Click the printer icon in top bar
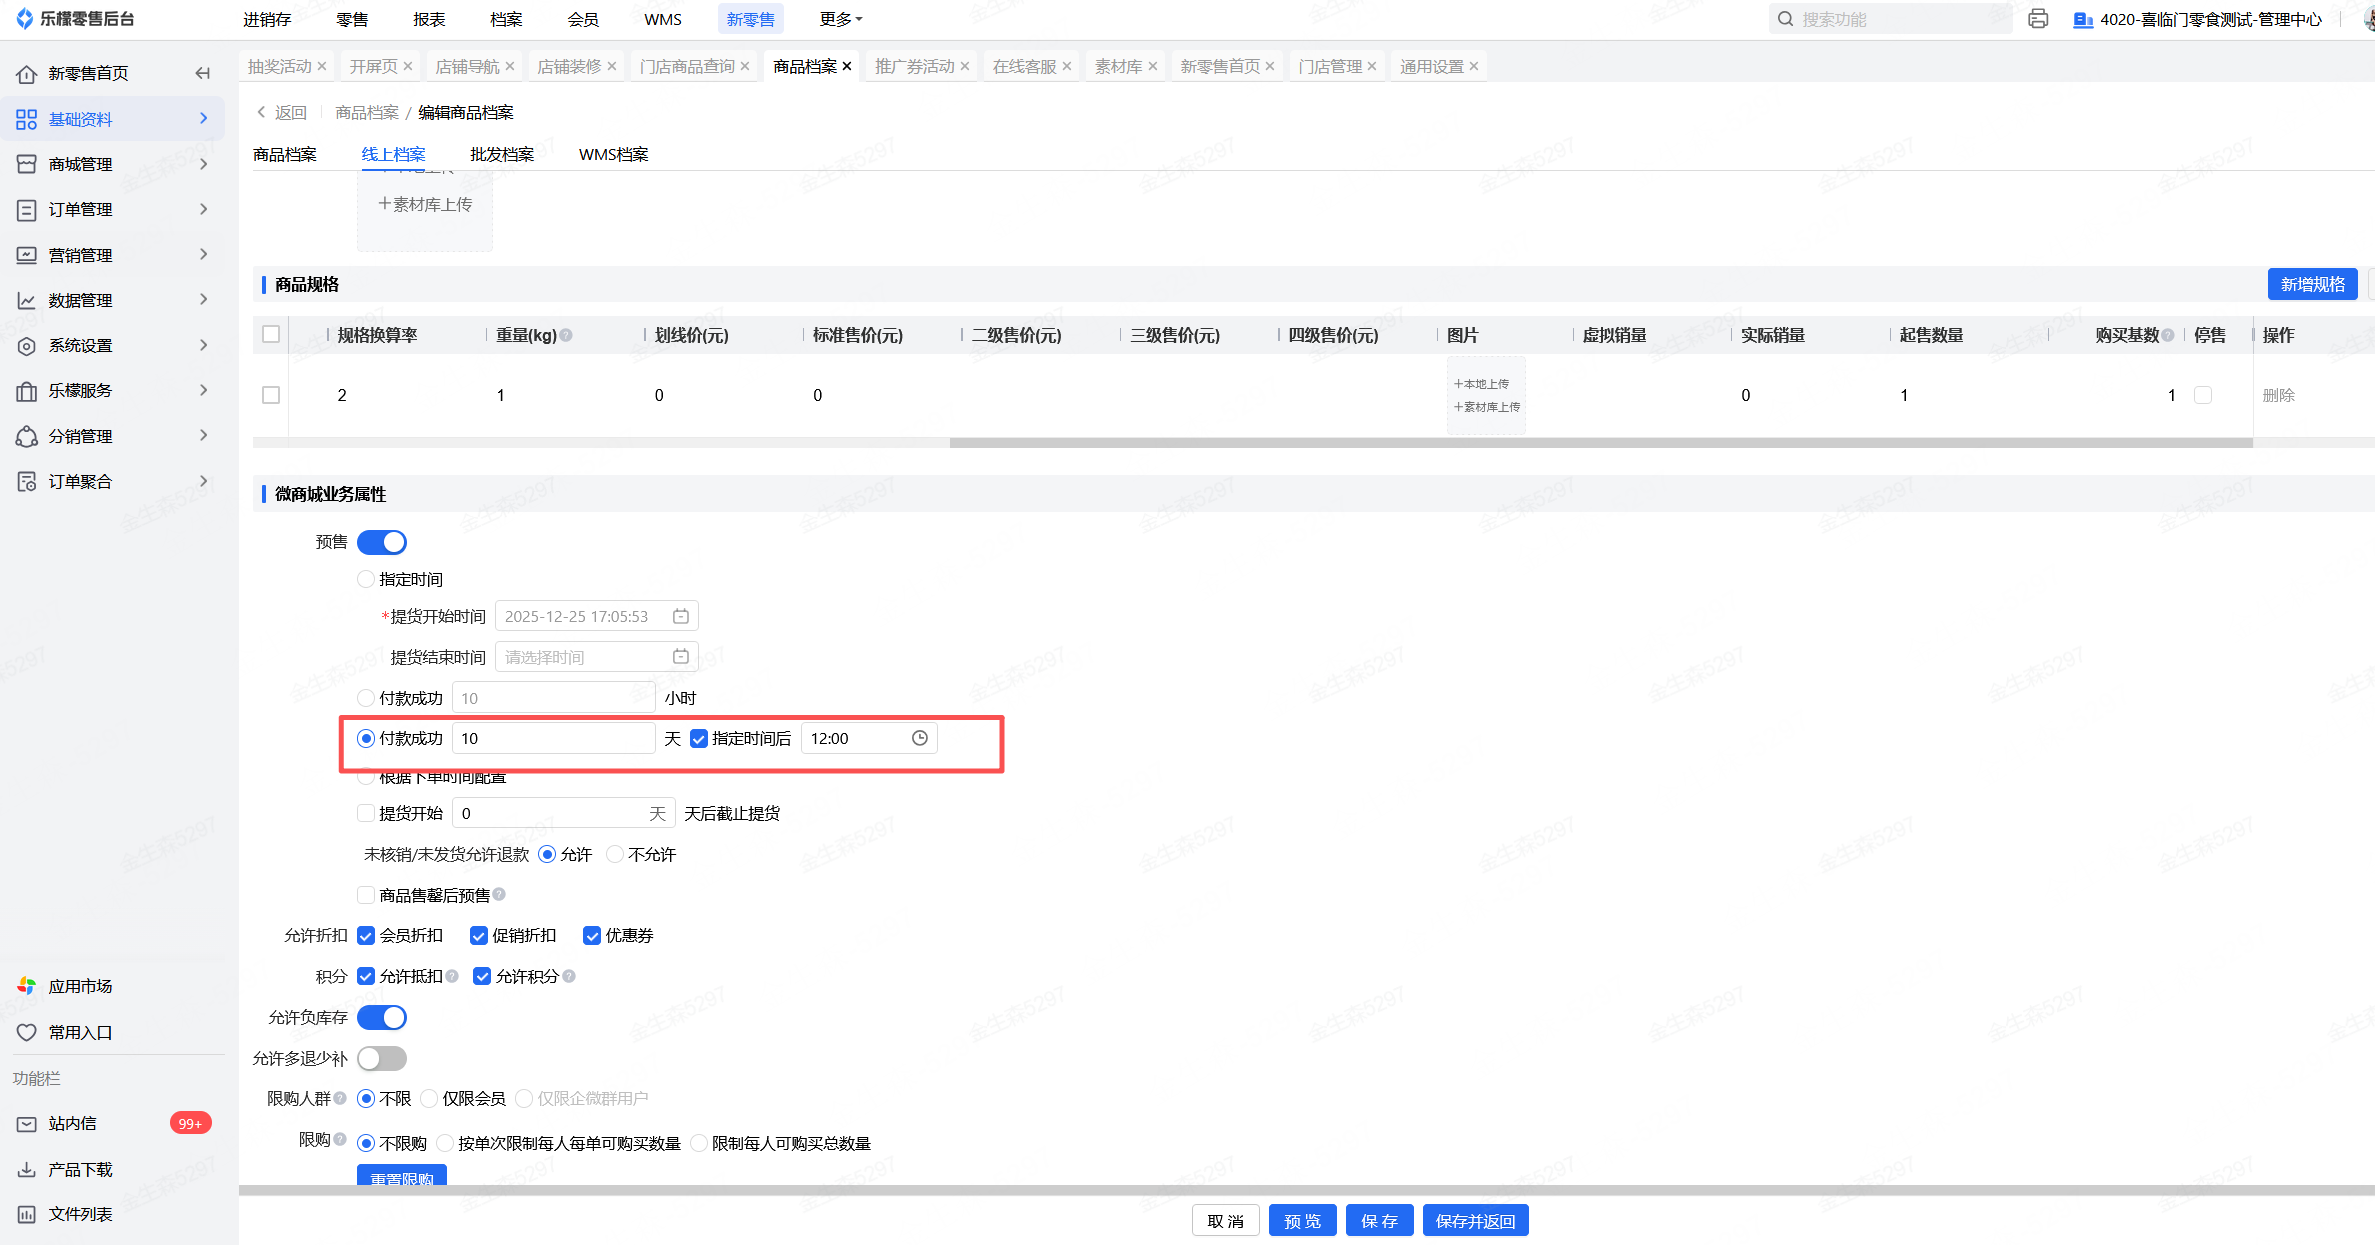This screenshot has width=2375, height=1245. [x=2038, y=19]
